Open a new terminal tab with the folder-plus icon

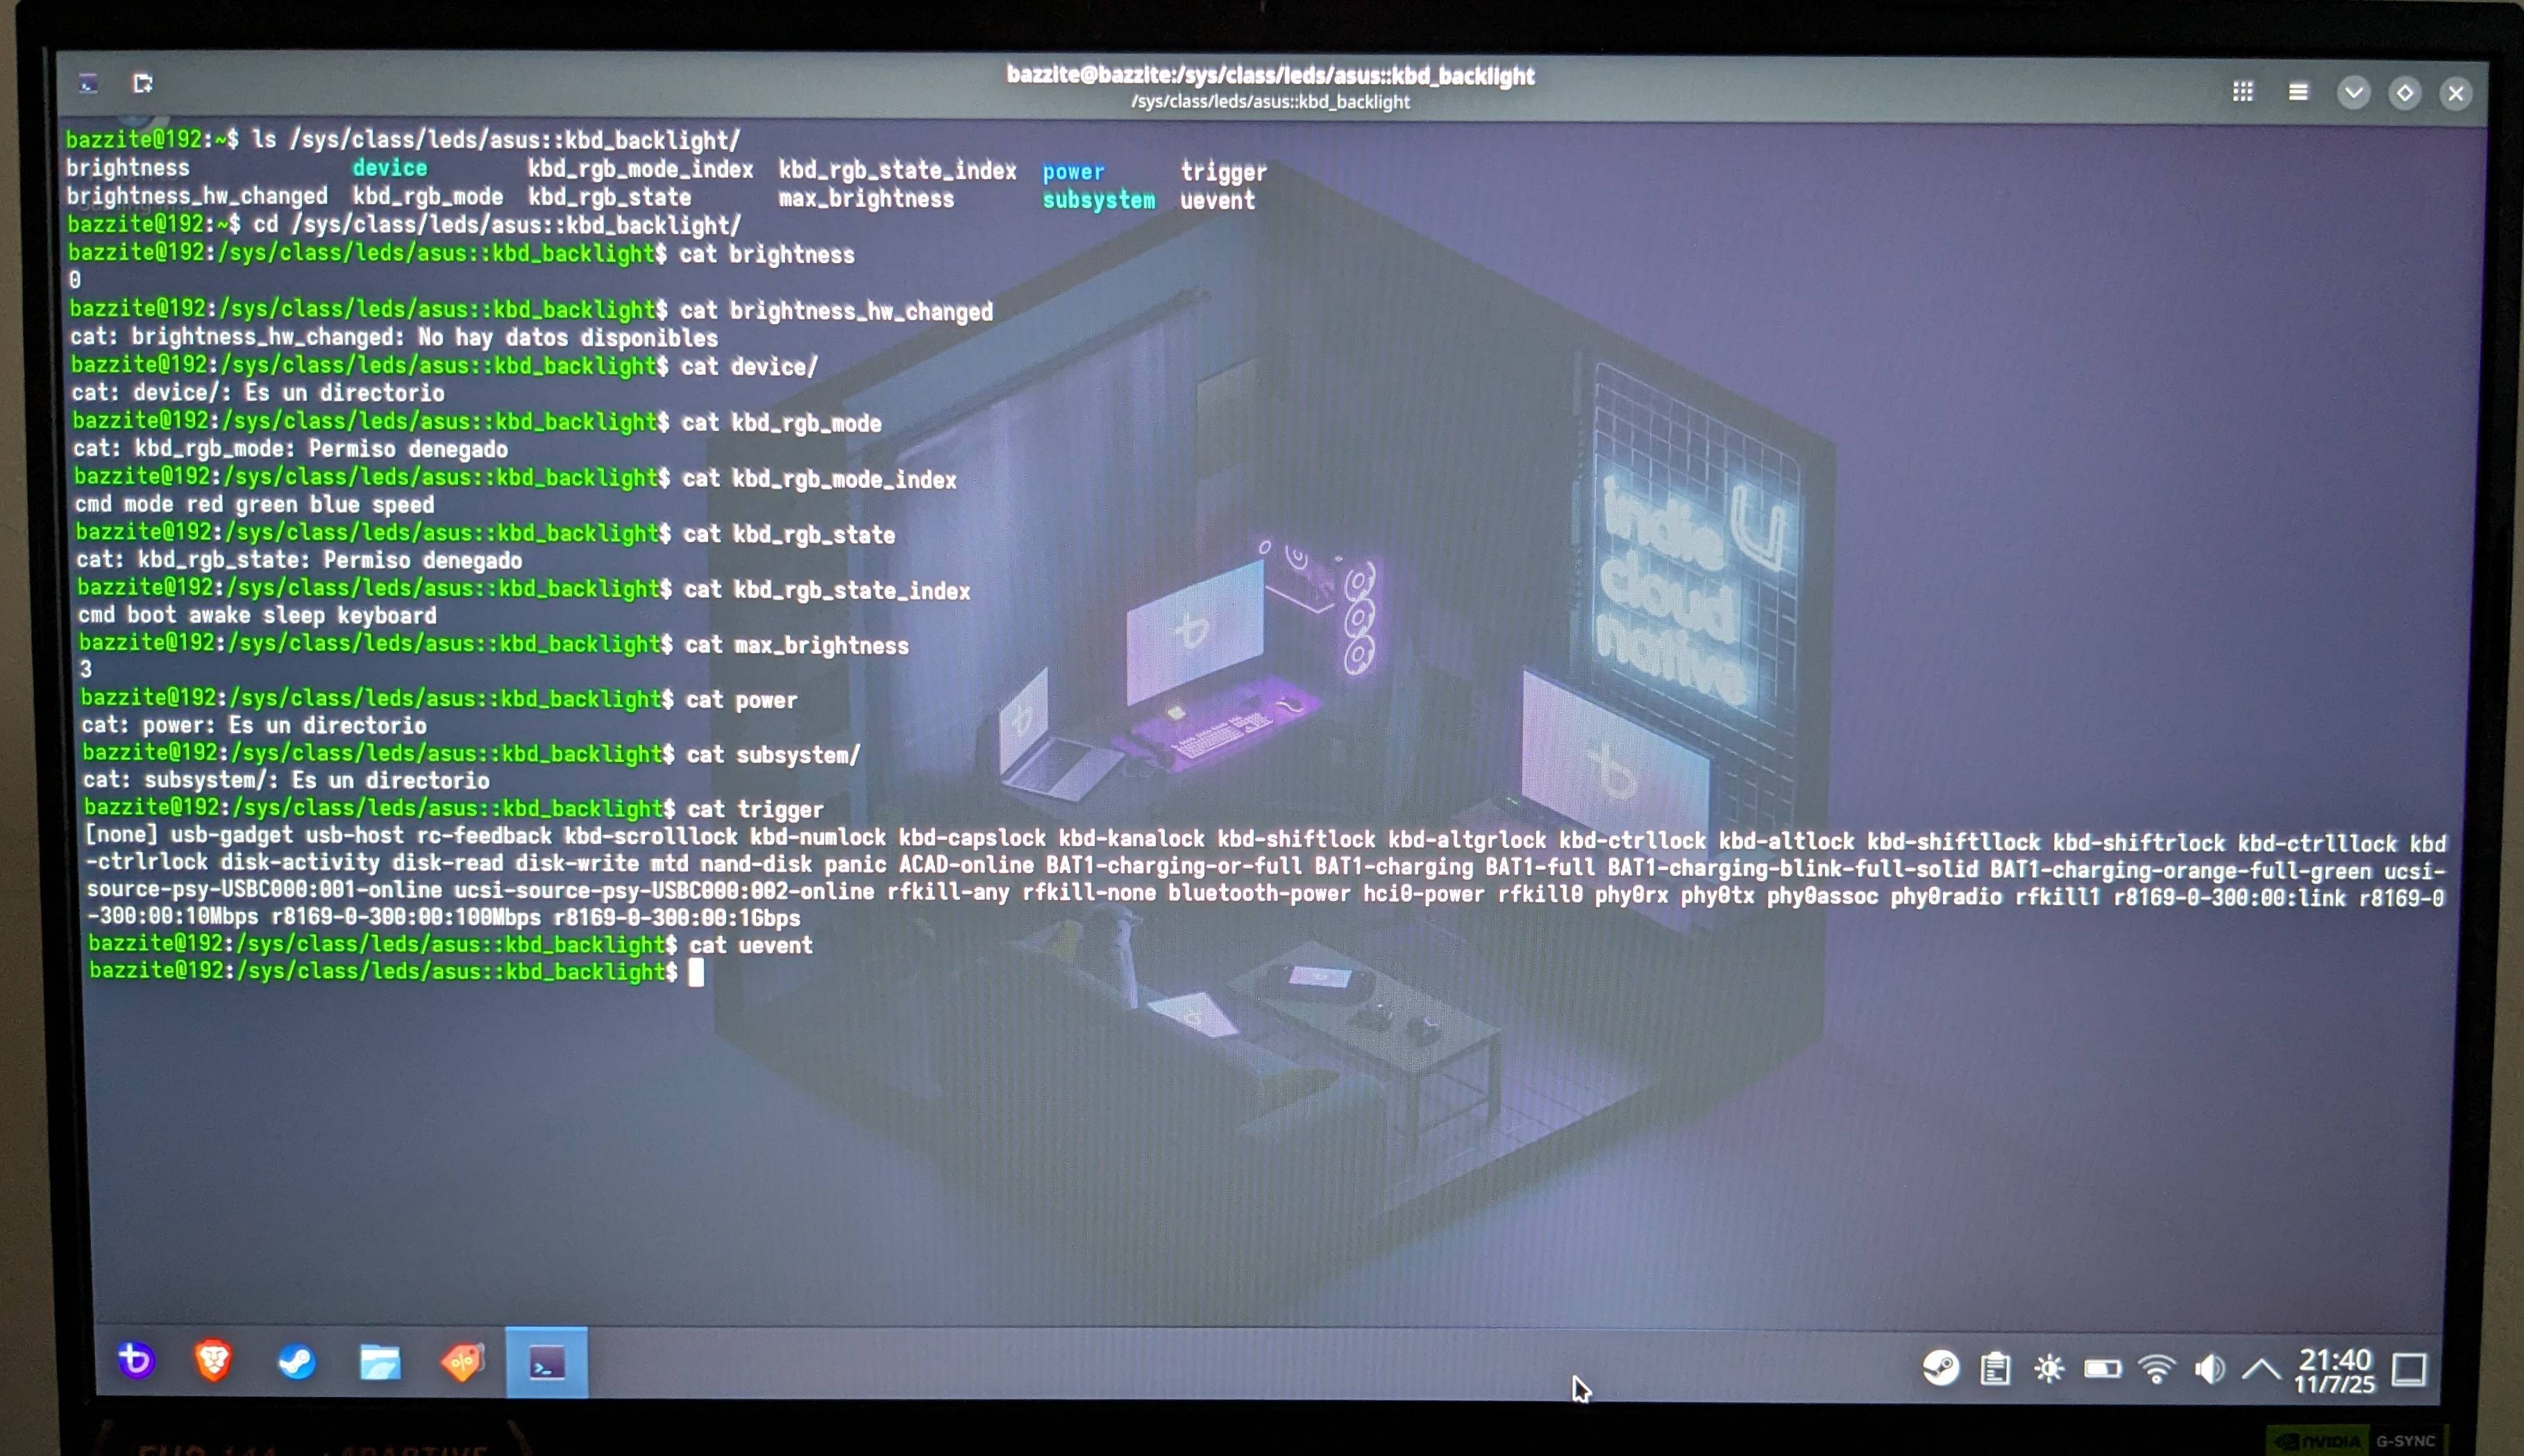click(143, 83)
